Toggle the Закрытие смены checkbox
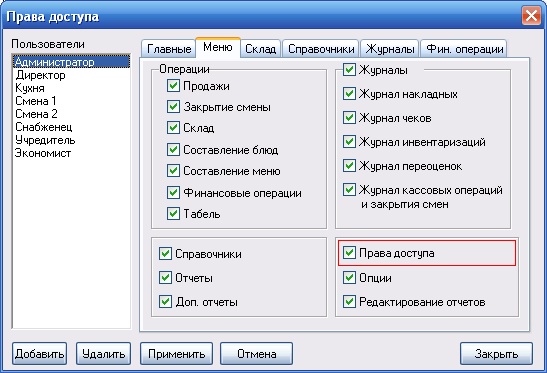The width and height of the screenshot is (547, 373). pos(173,107)
